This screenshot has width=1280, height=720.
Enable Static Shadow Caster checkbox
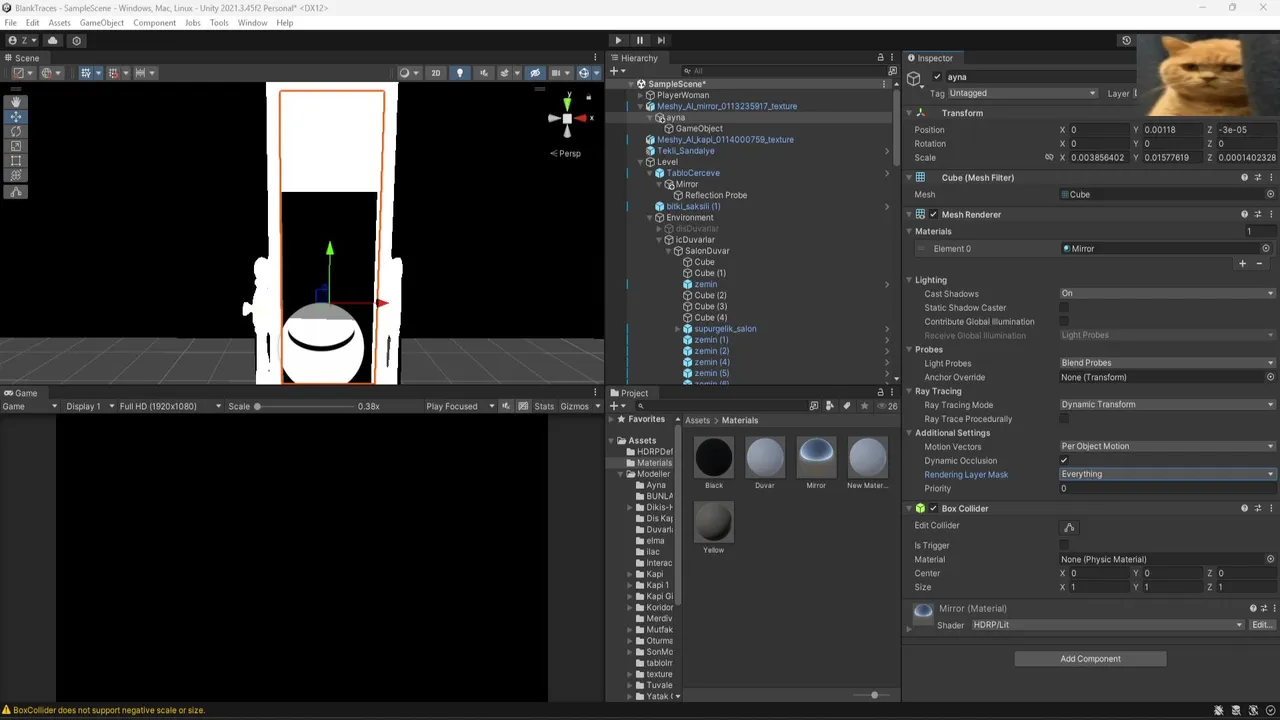pyautogui.click(x=1064, y=308)
